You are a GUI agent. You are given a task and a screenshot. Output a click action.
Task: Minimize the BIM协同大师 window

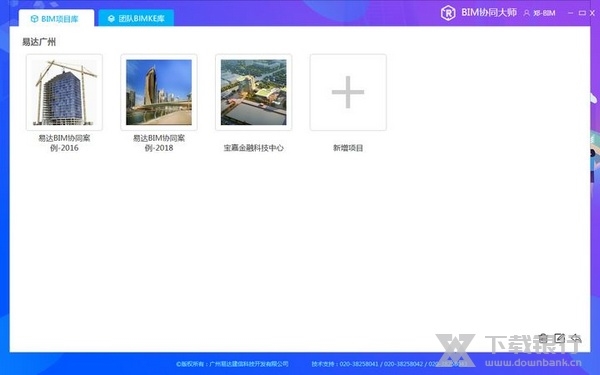pos(571,13)
